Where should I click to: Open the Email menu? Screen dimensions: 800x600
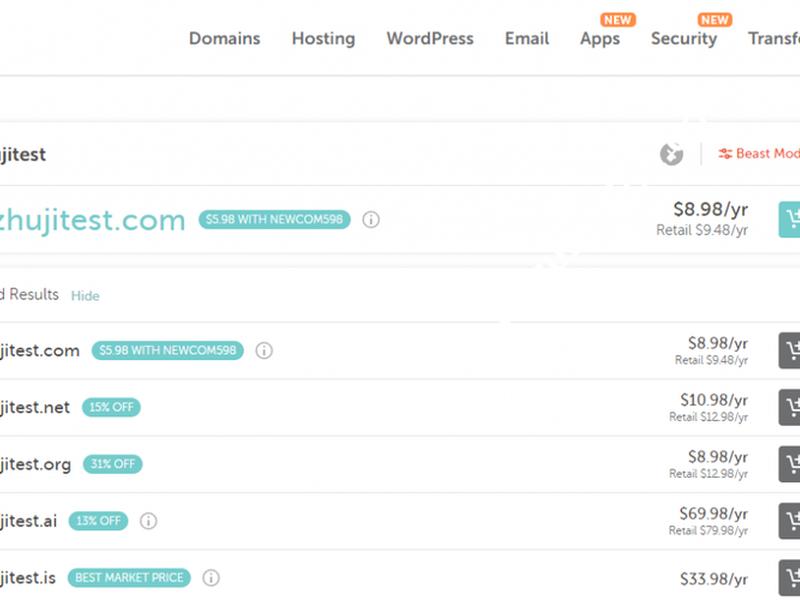click(x=527, y=38)
